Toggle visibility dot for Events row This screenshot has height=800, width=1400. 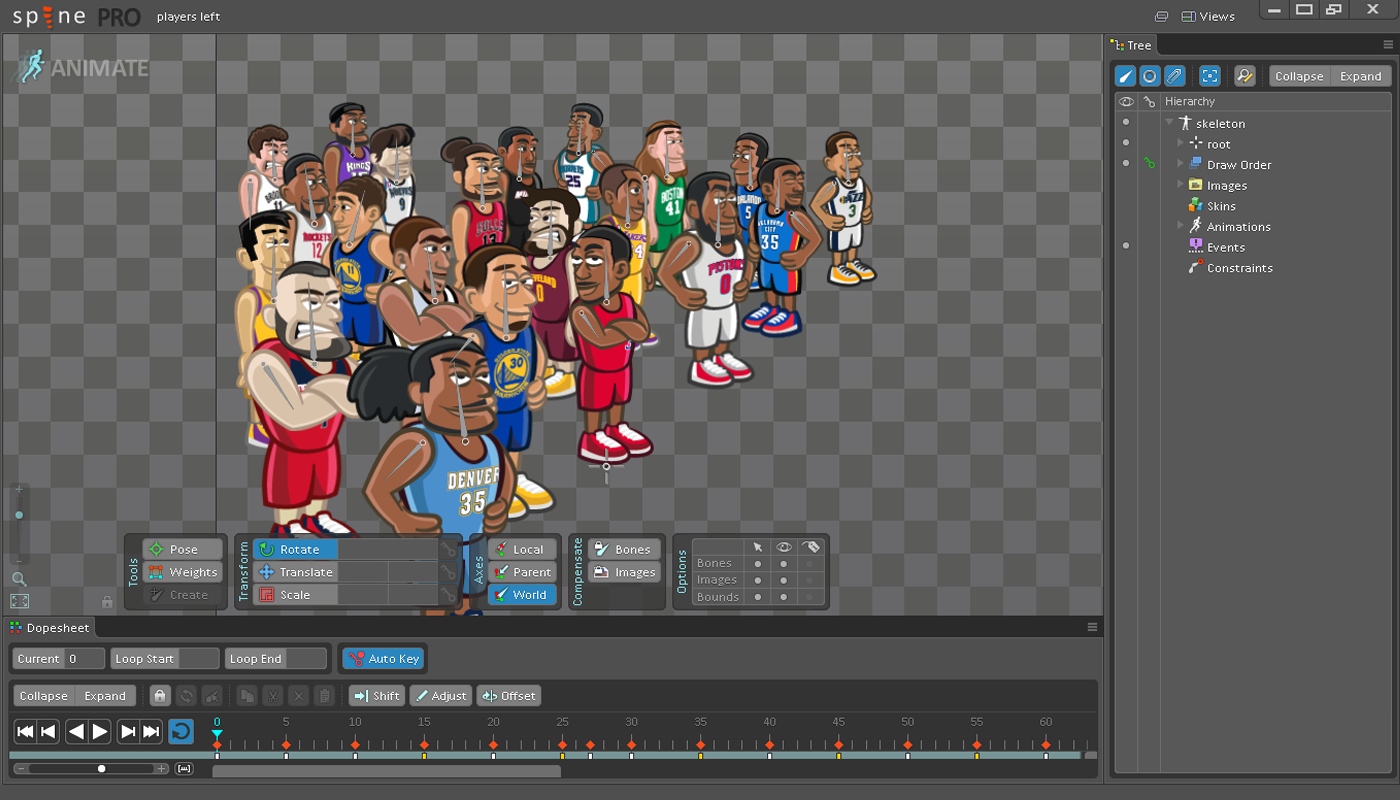(x=1126, y=246)
